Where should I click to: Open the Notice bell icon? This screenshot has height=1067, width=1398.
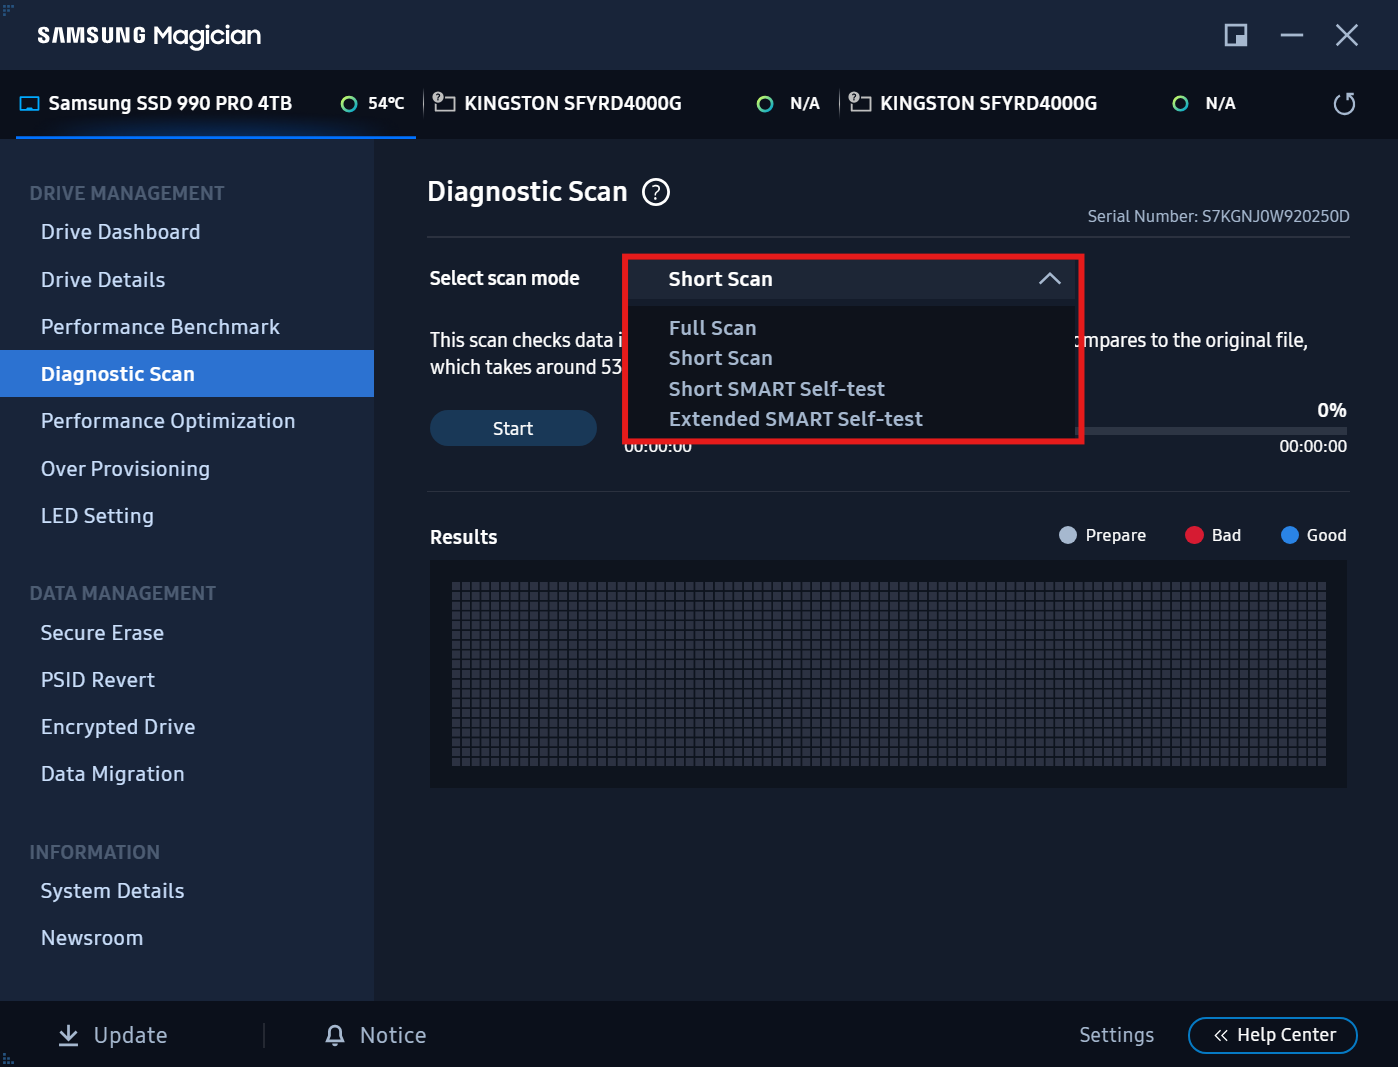(335, 1036)
